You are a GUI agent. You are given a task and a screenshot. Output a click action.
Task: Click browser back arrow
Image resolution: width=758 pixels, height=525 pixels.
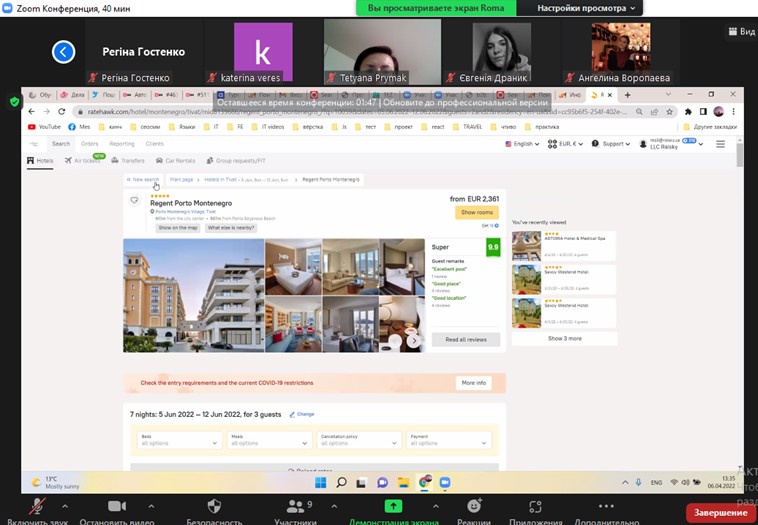[32, 112]
